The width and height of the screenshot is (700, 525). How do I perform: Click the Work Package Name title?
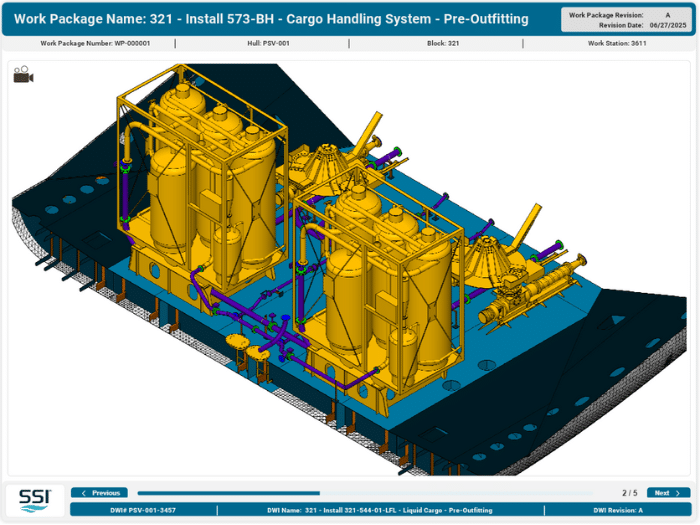click(x=271, y=19)
